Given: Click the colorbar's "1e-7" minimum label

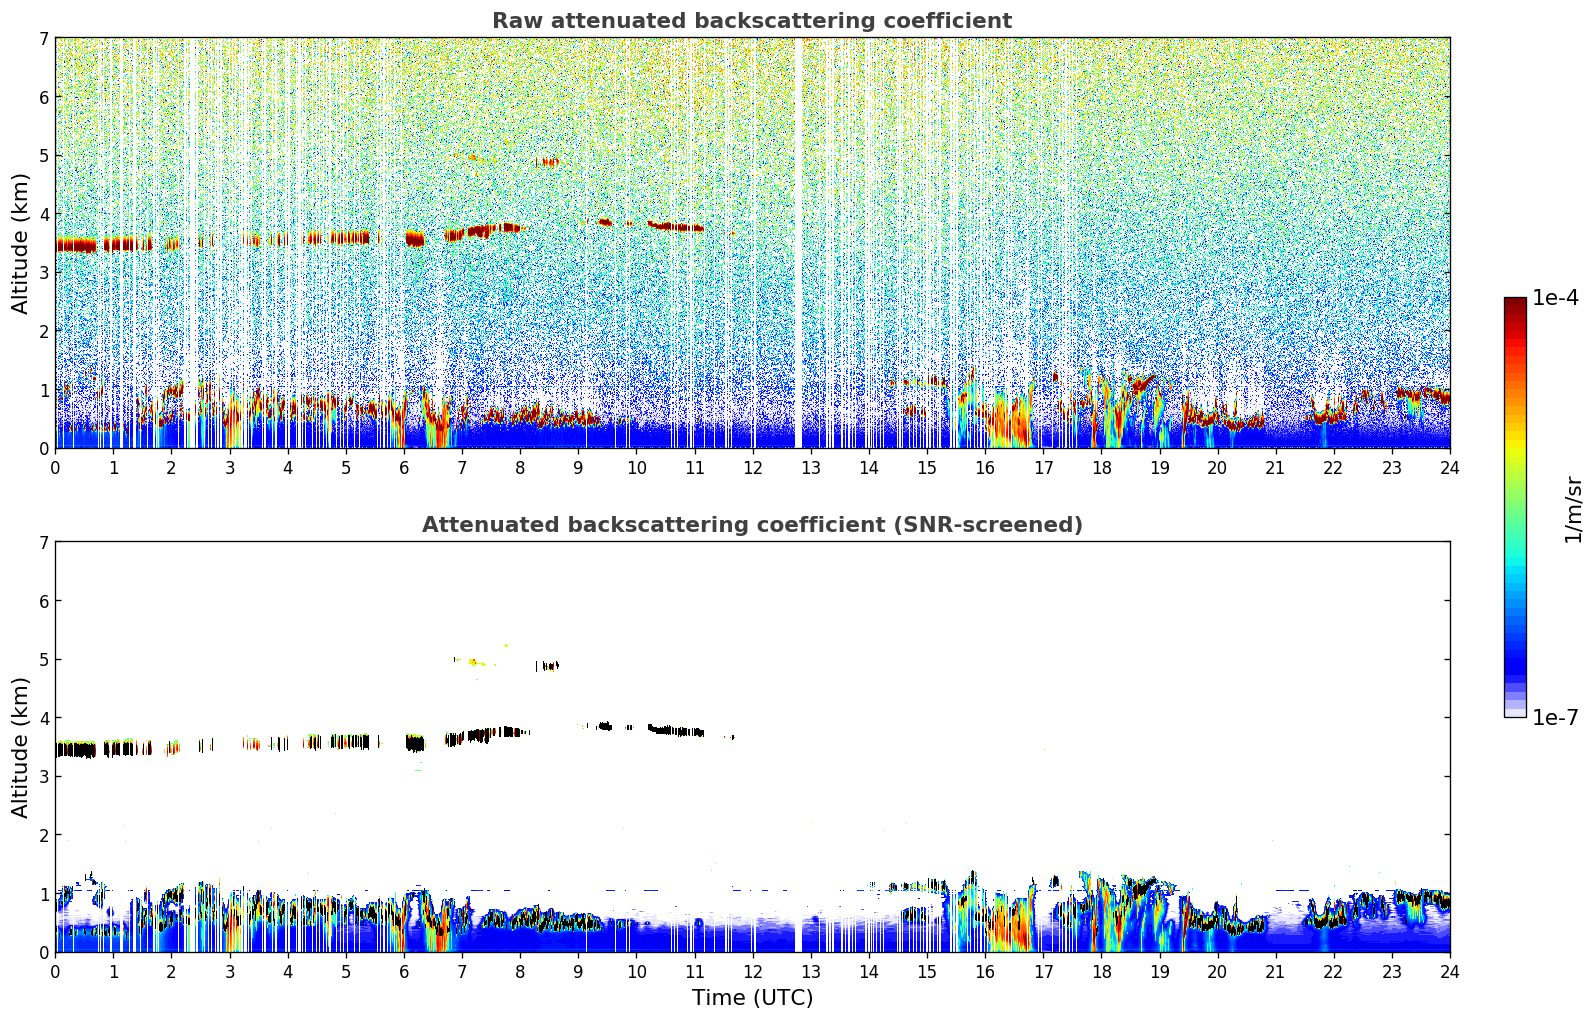Looking at the screenshot, I should [x=1555, y=717].
